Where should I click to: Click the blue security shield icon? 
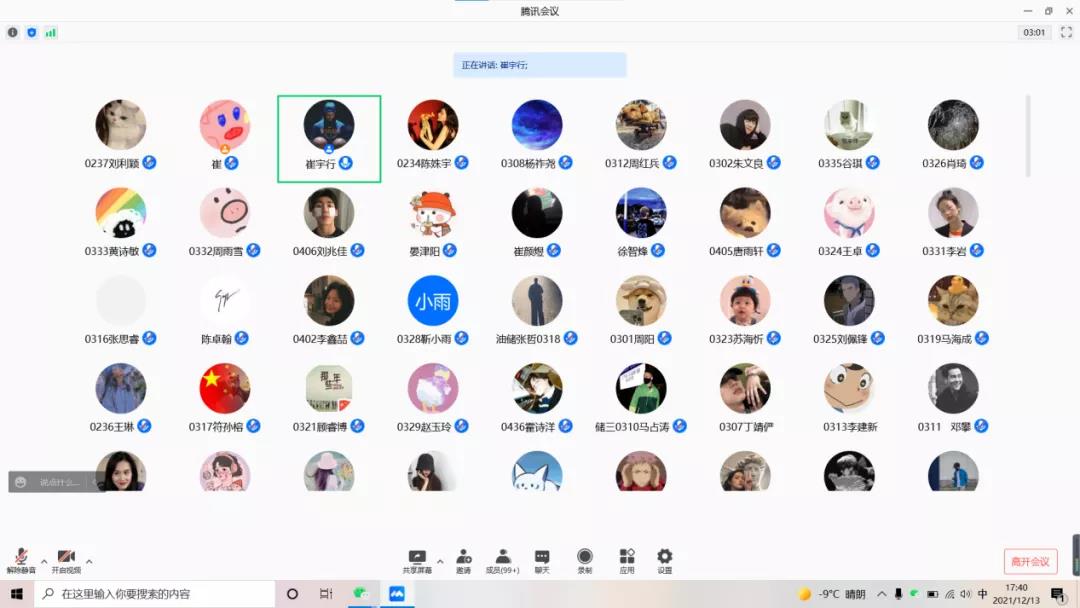(32, 32)
